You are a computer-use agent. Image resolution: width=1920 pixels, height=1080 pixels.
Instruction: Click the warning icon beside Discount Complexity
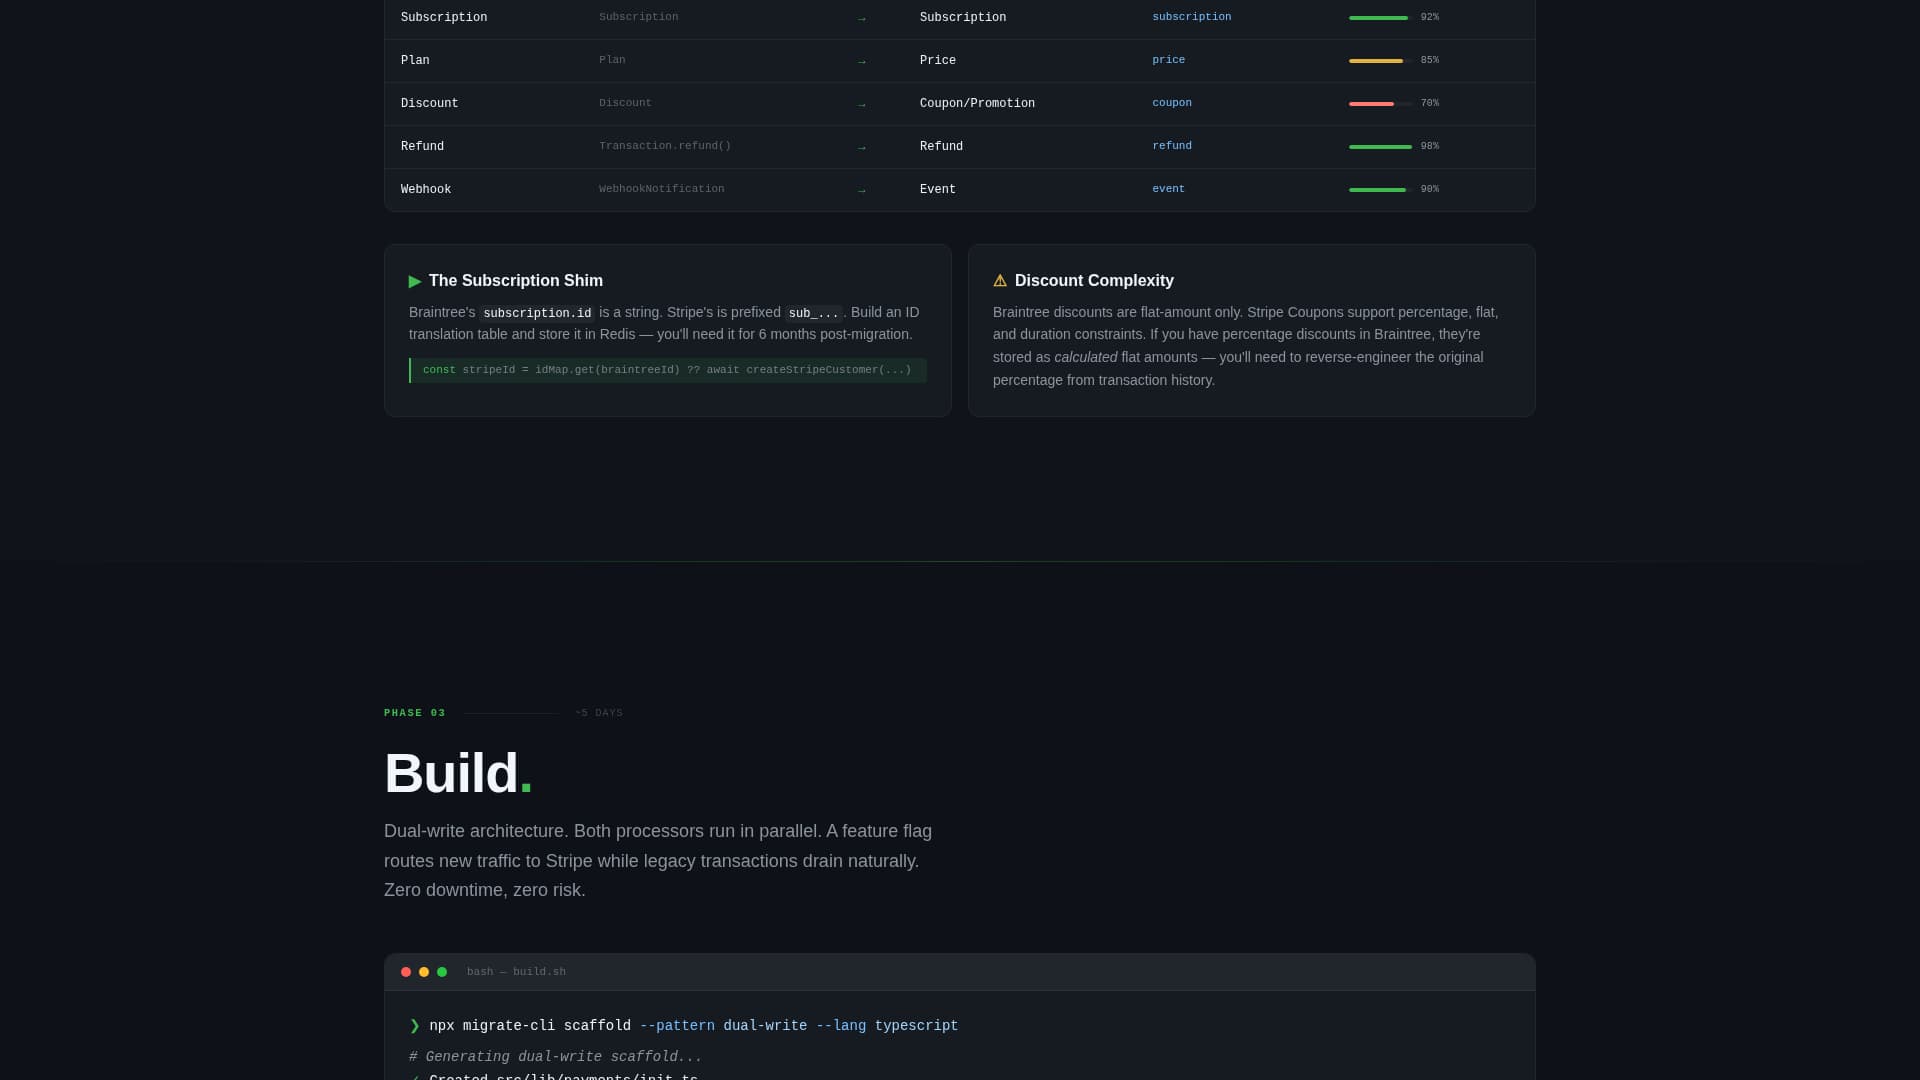[1000, 281]
